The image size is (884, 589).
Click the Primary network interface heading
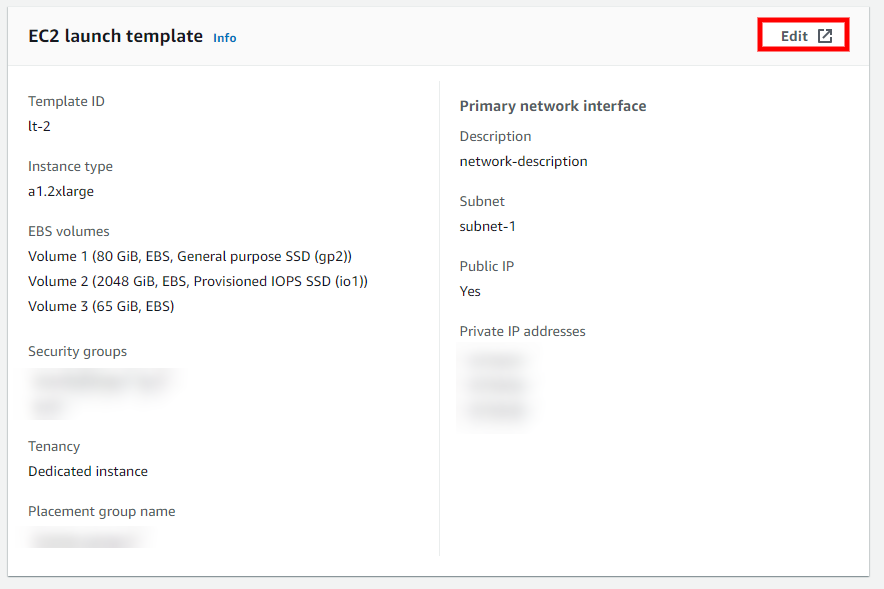click(552, 105)
